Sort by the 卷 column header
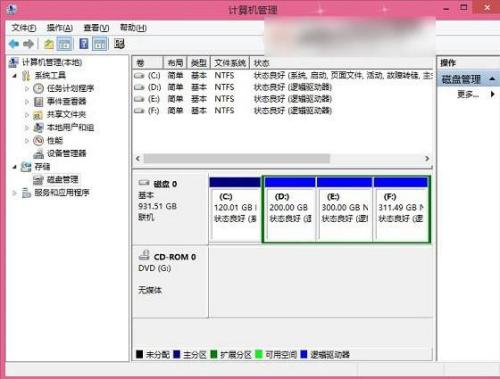The image size is (500, 379). click(x=148, y=63)
